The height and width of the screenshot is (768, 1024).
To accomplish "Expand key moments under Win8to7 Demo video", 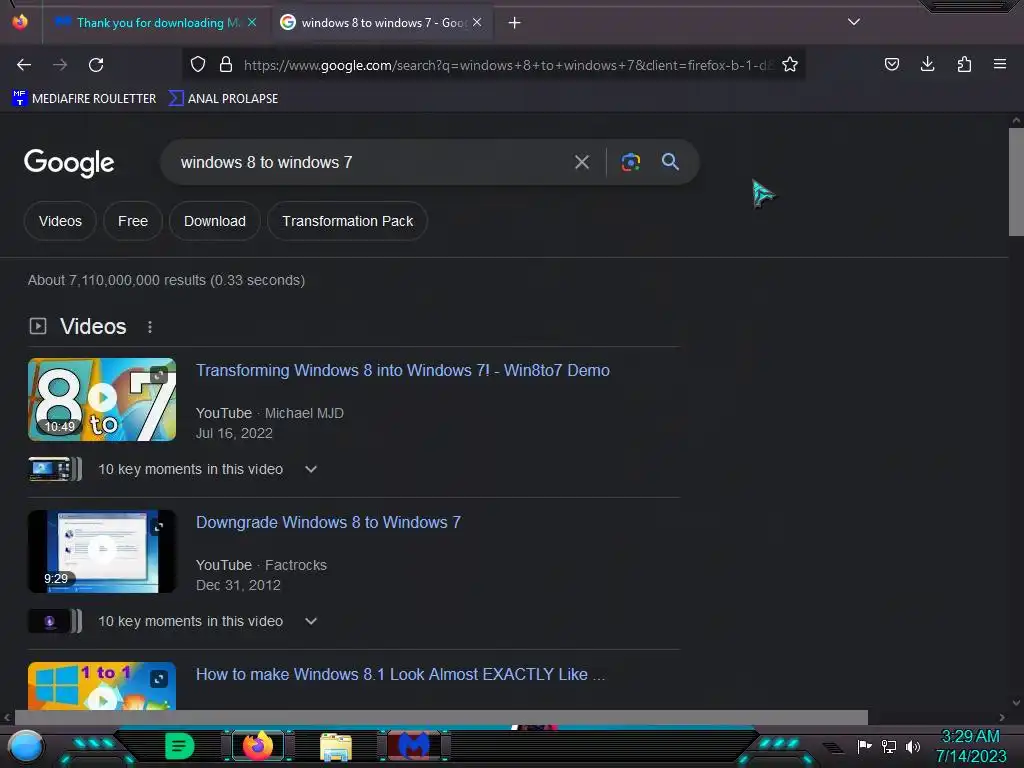I will coord(311,469).
